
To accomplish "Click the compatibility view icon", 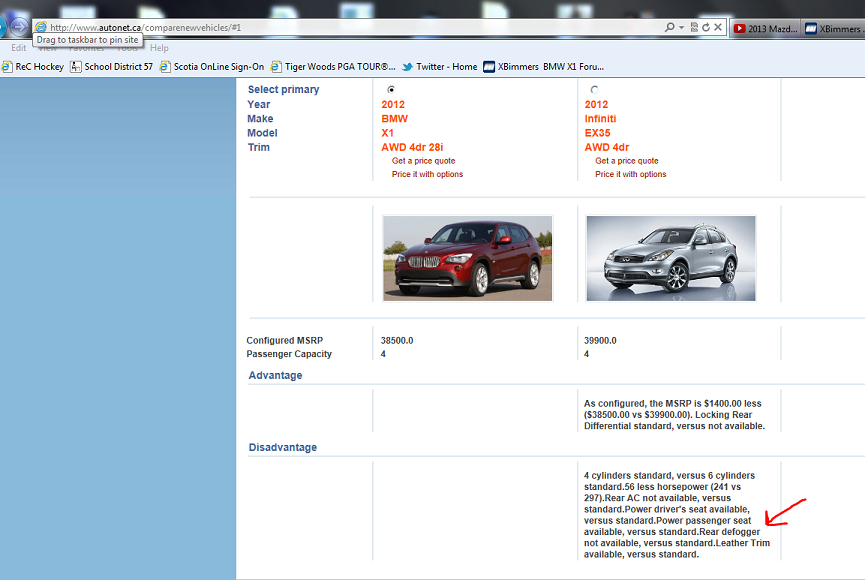I will point(694,27).
